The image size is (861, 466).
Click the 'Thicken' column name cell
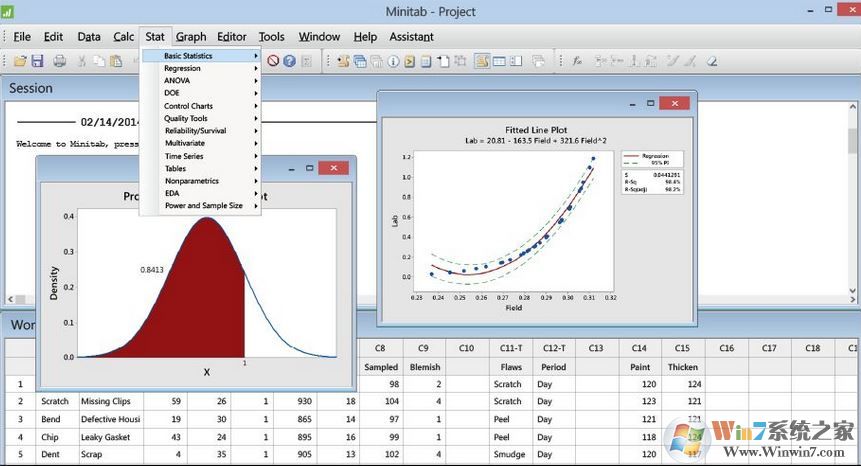[x=683, y=367]
